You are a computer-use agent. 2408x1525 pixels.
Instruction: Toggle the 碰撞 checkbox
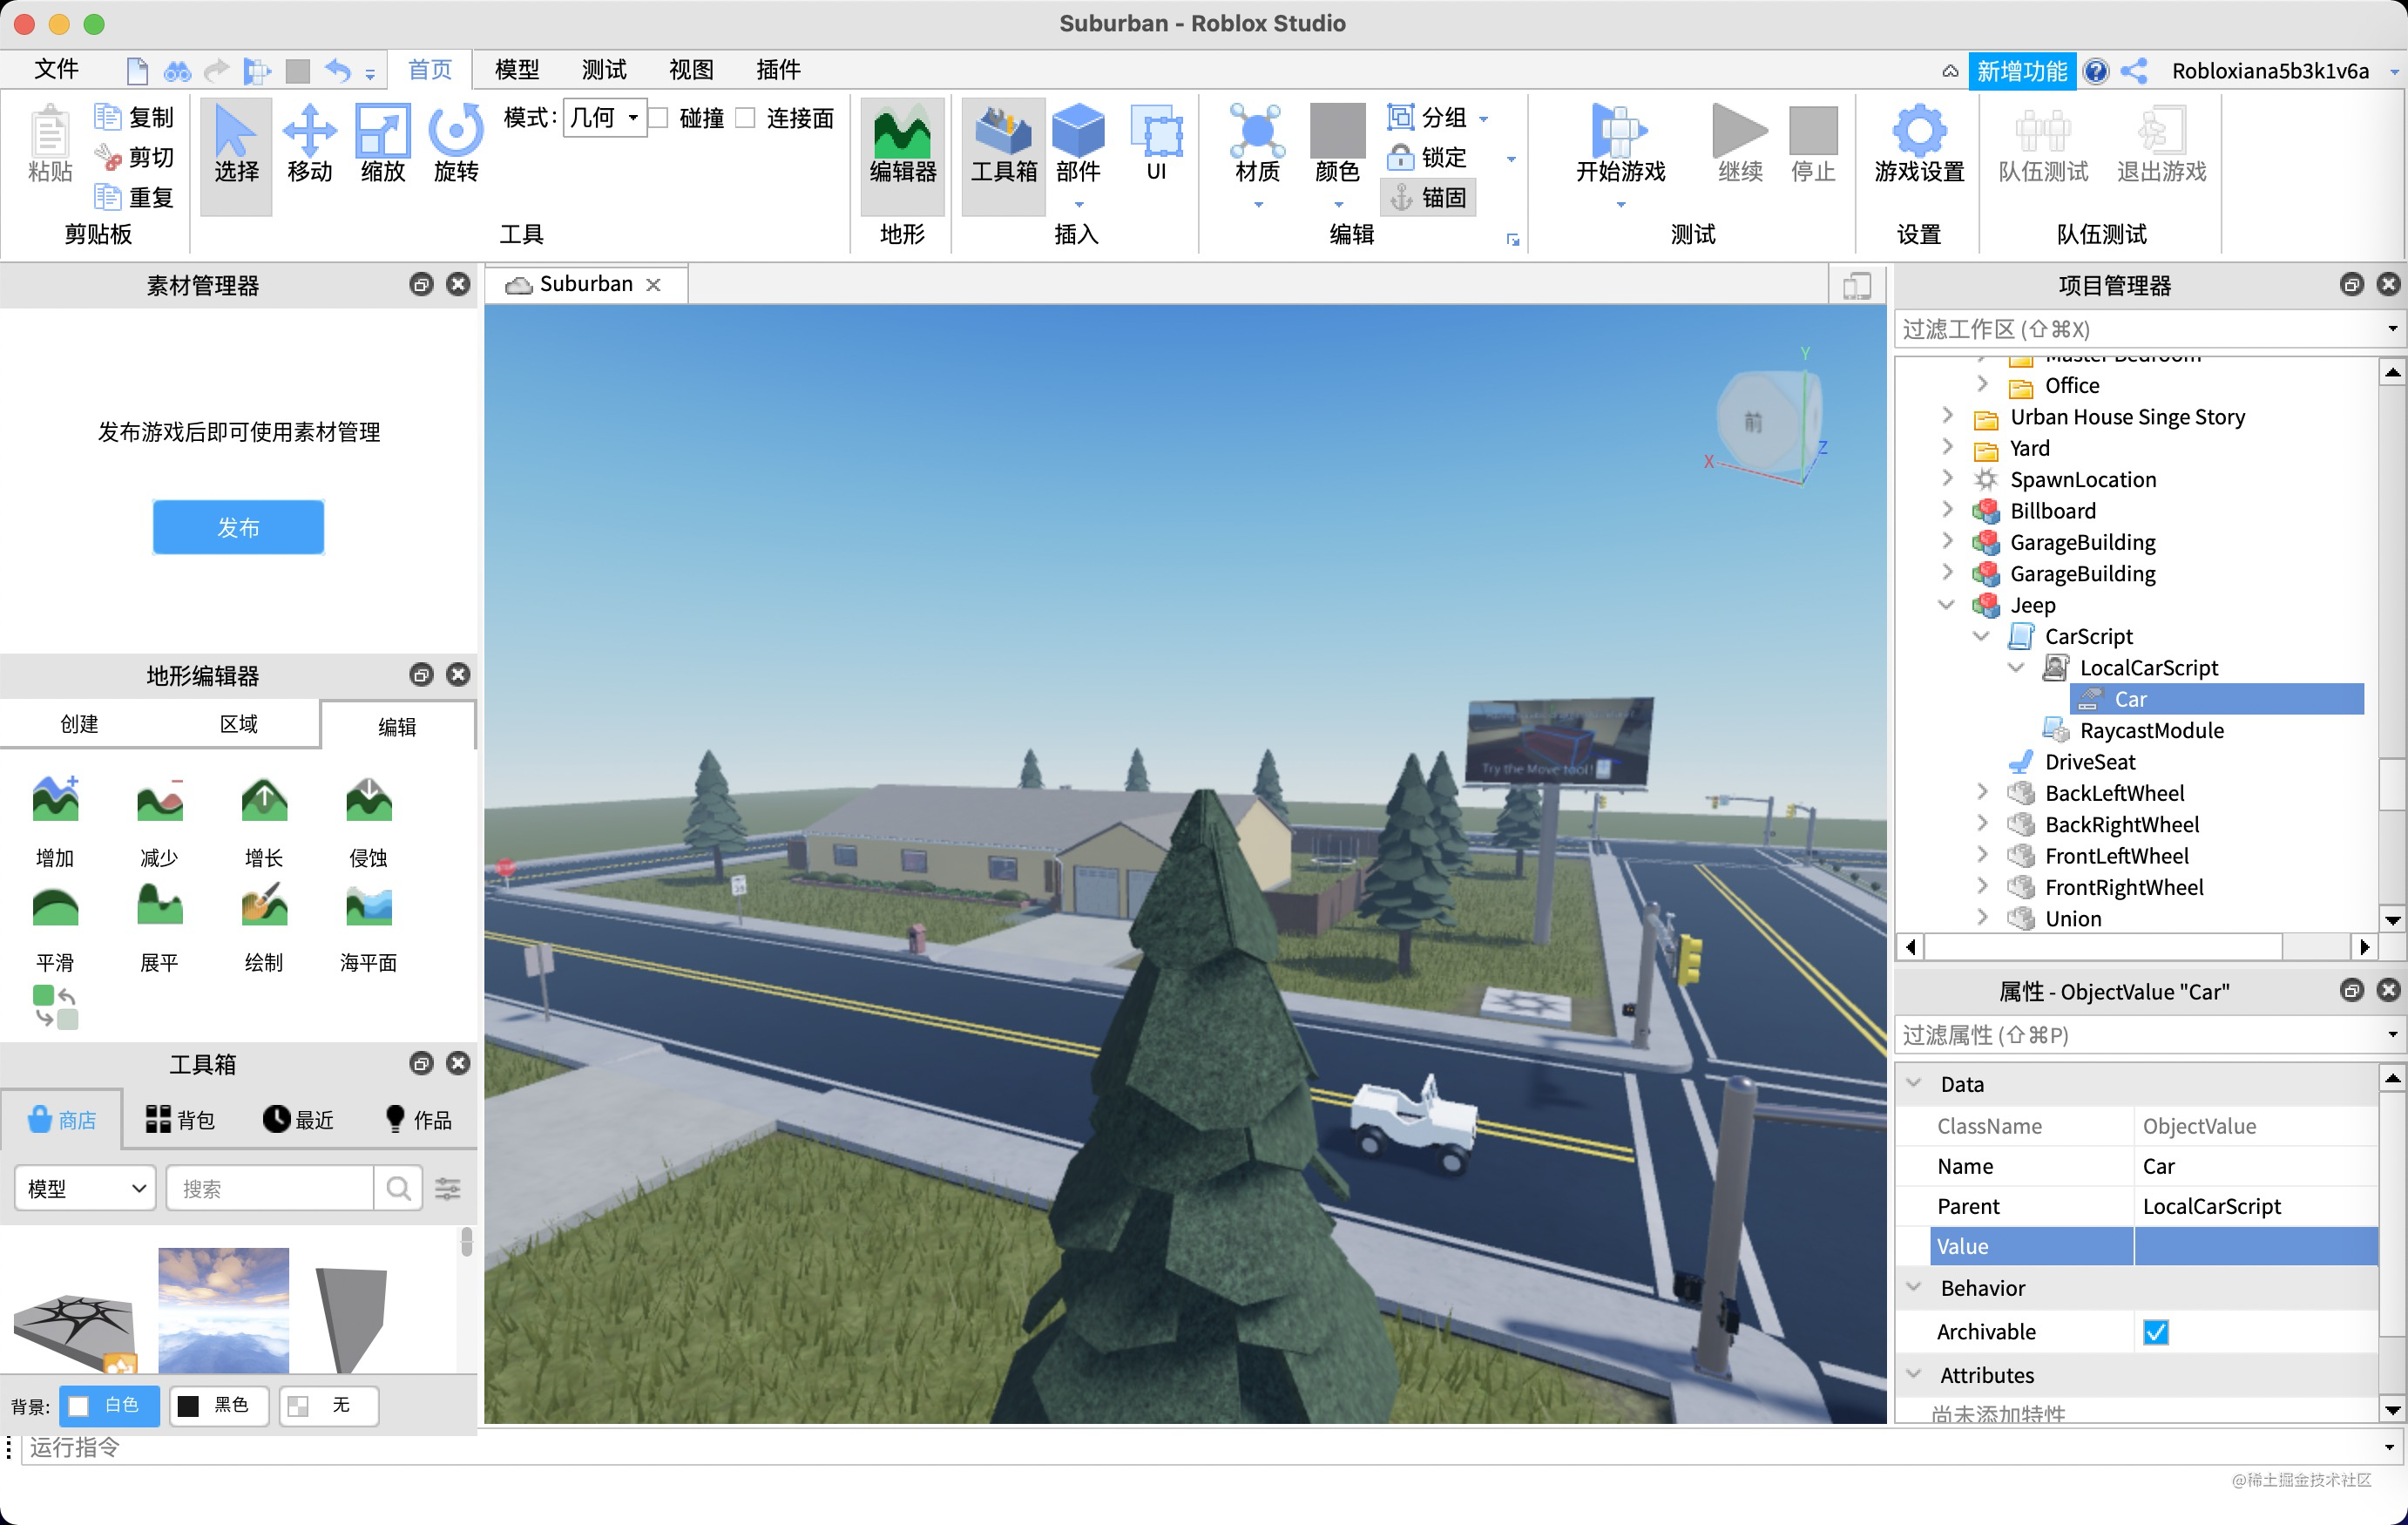coord(659,118)
